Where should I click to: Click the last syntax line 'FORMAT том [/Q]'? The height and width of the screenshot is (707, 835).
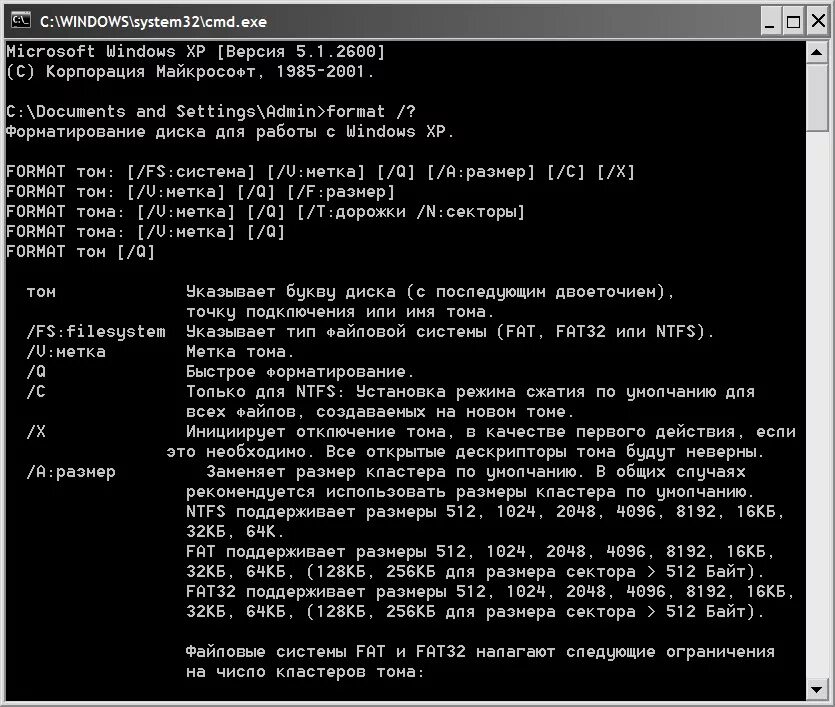(x=80, y=252)
